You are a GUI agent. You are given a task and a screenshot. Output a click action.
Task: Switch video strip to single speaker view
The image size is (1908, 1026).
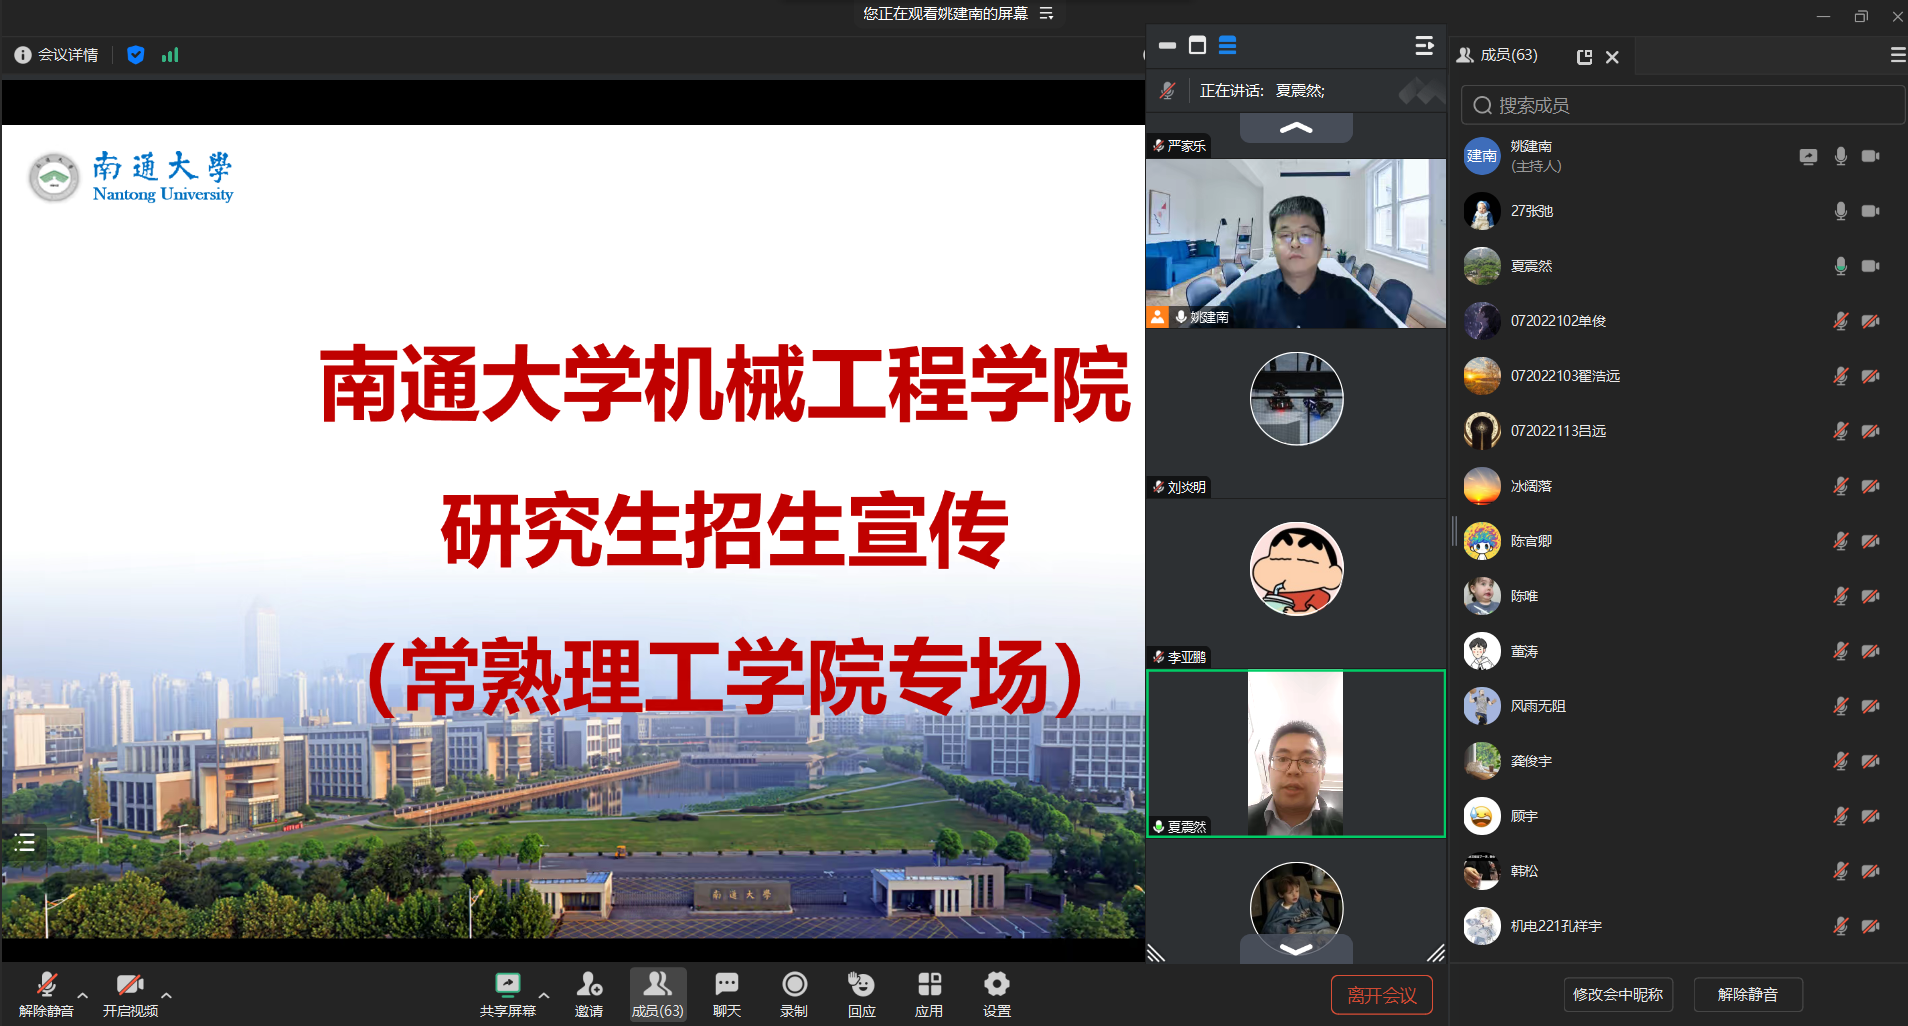point(1197,45)
